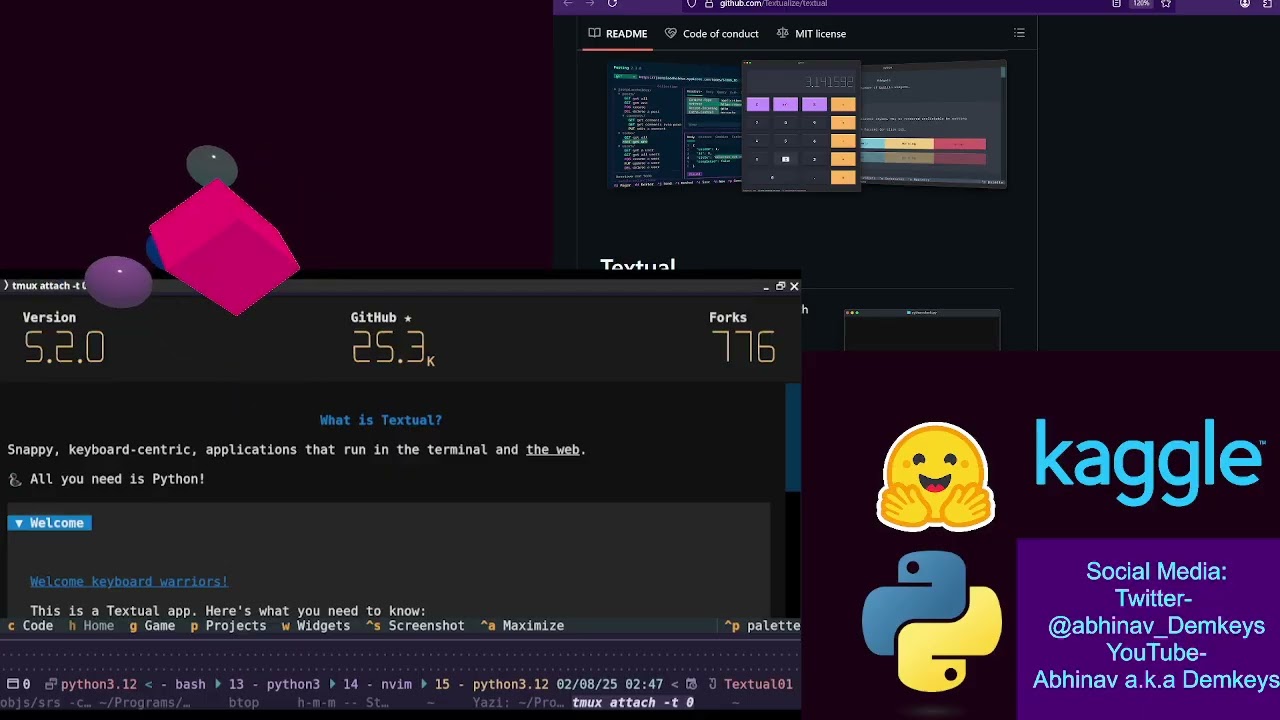The width and height of the screenshot is (1280, 720).
Task: Open the browser account profile icon
Action: click(x=1245, y=4)
